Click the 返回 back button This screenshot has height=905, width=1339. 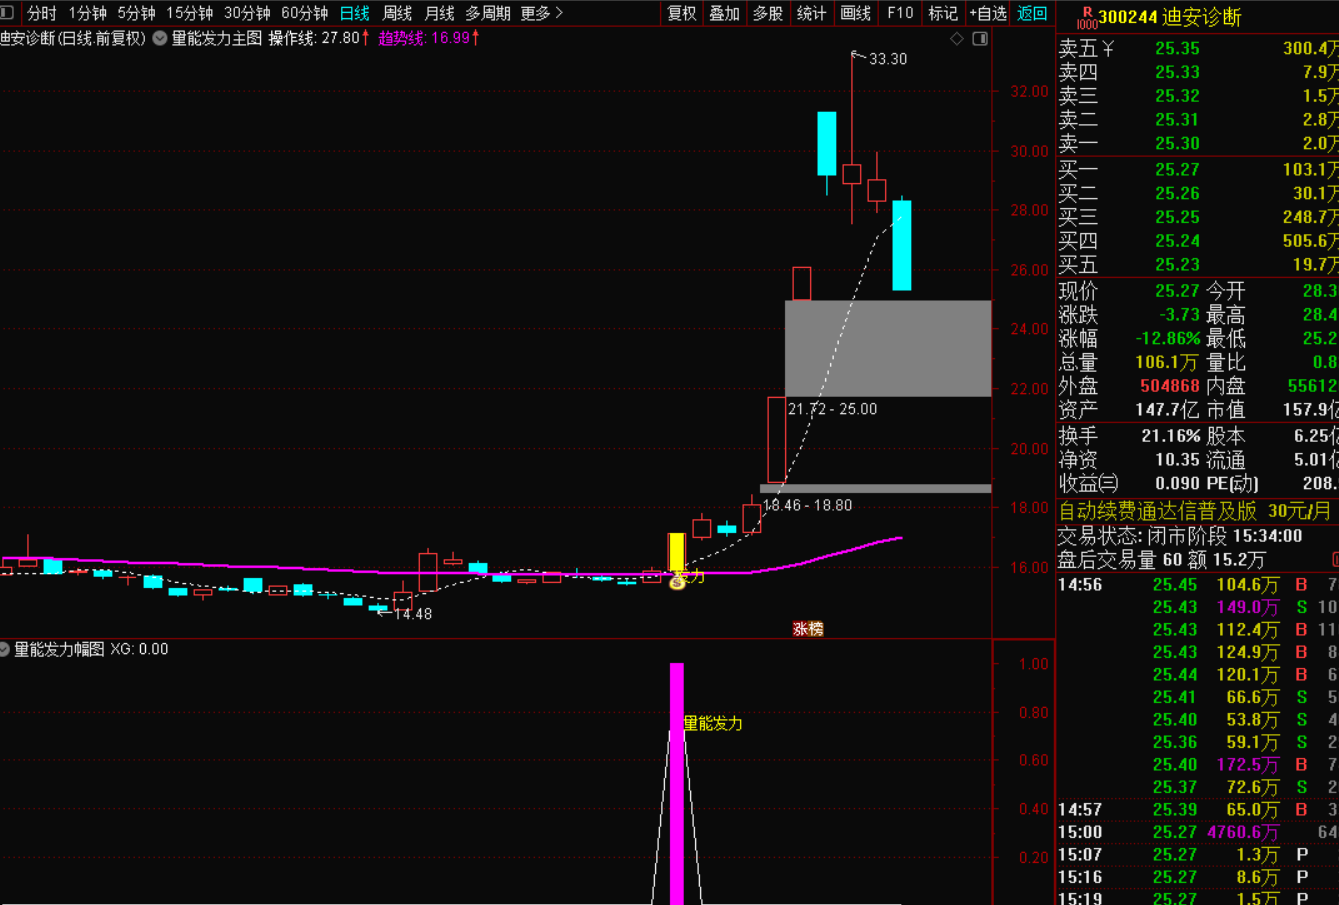click(x=1032, y=13)
